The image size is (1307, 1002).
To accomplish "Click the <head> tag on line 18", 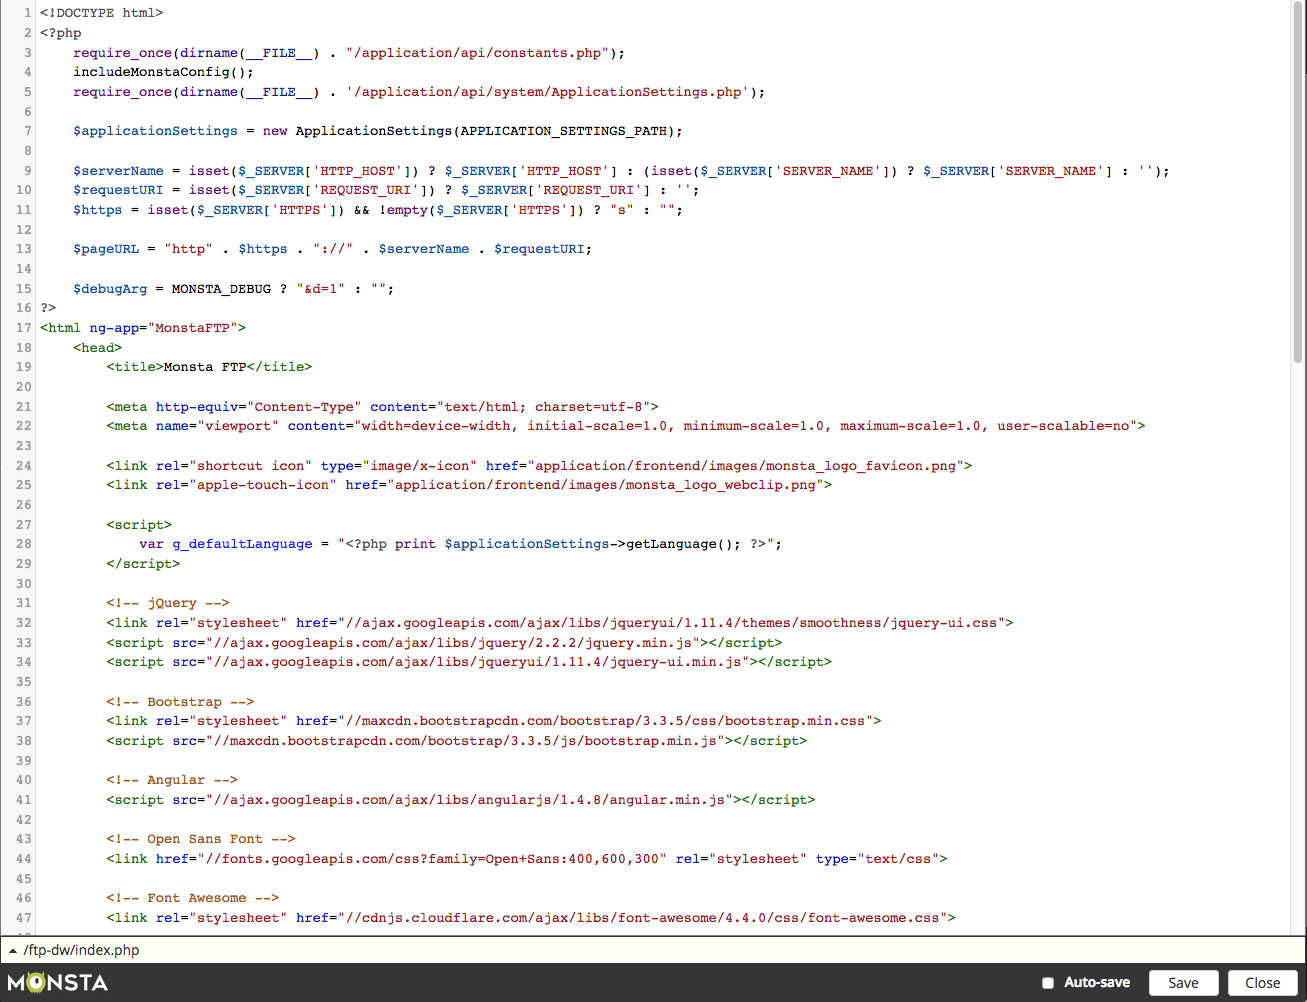I will tap(98, 348).
